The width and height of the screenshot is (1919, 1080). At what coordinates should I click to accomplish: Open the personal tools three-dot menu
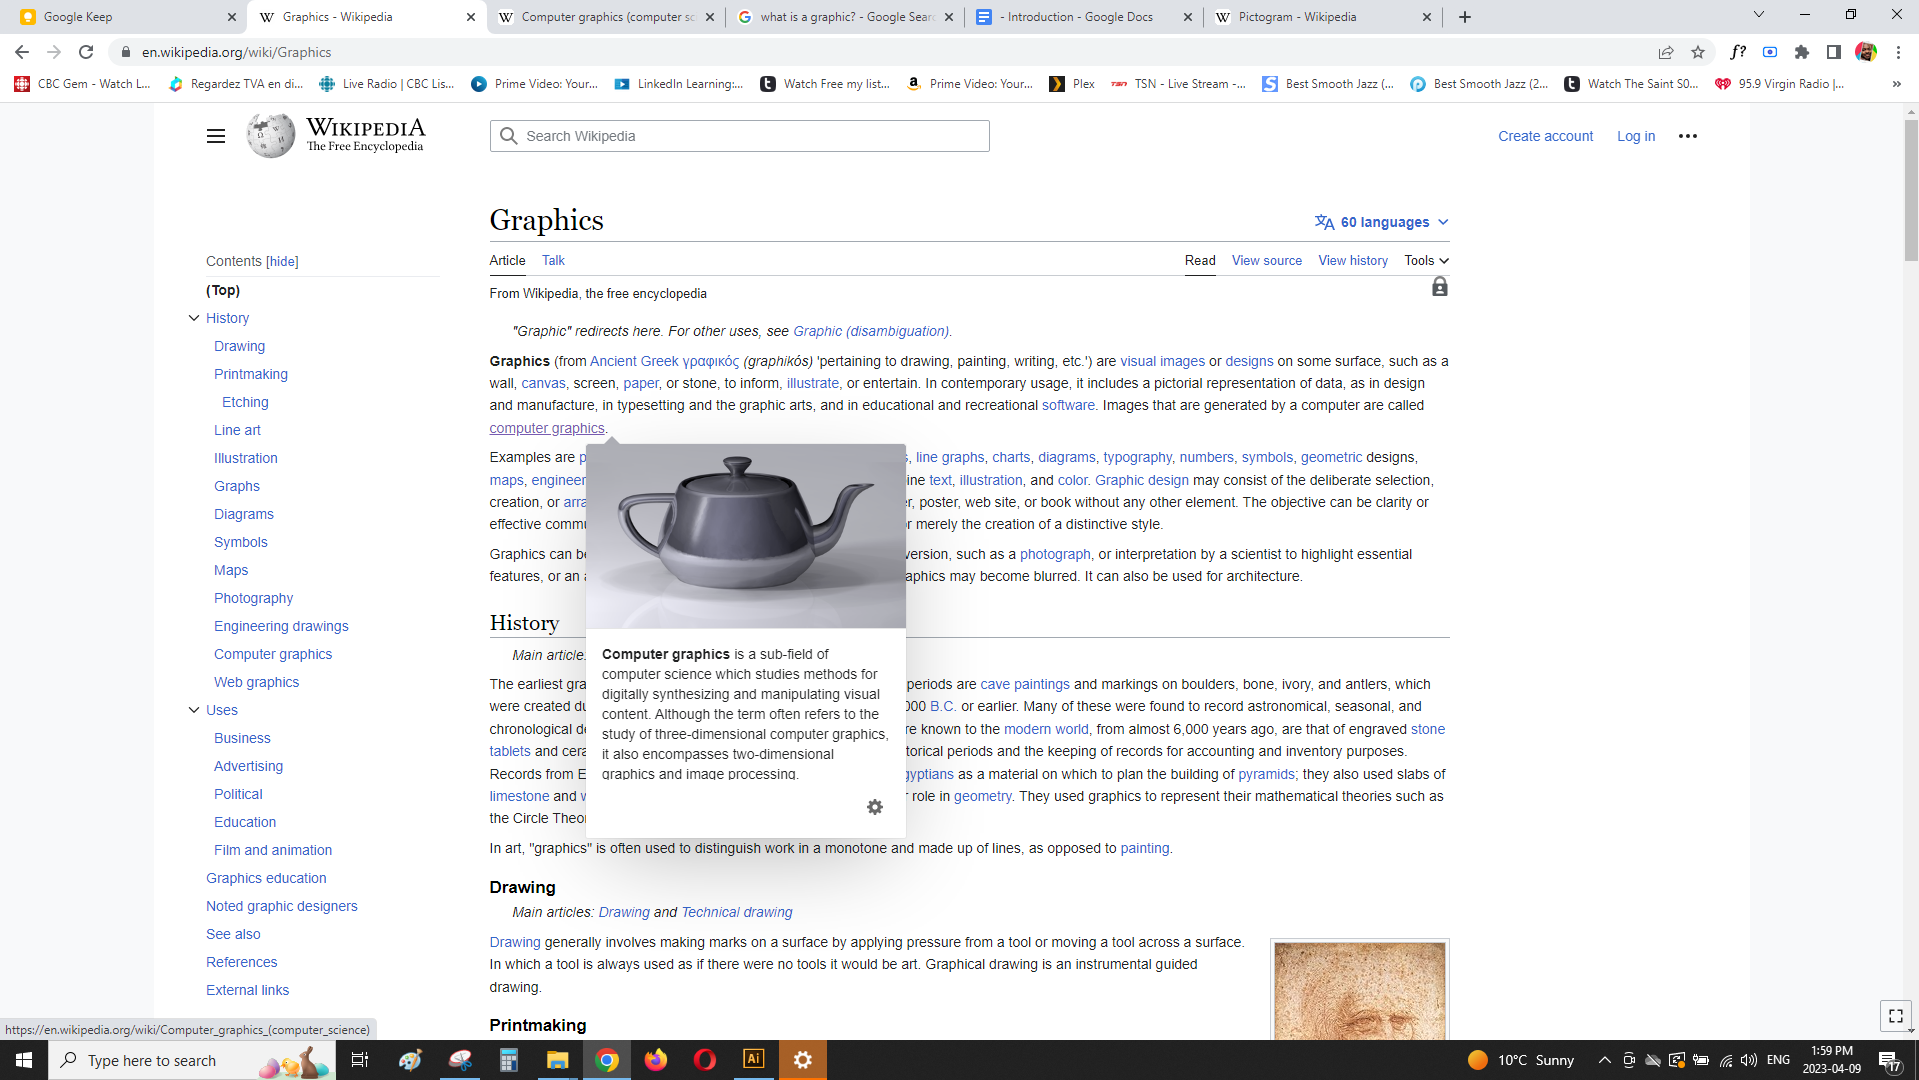pos(1688,136)
